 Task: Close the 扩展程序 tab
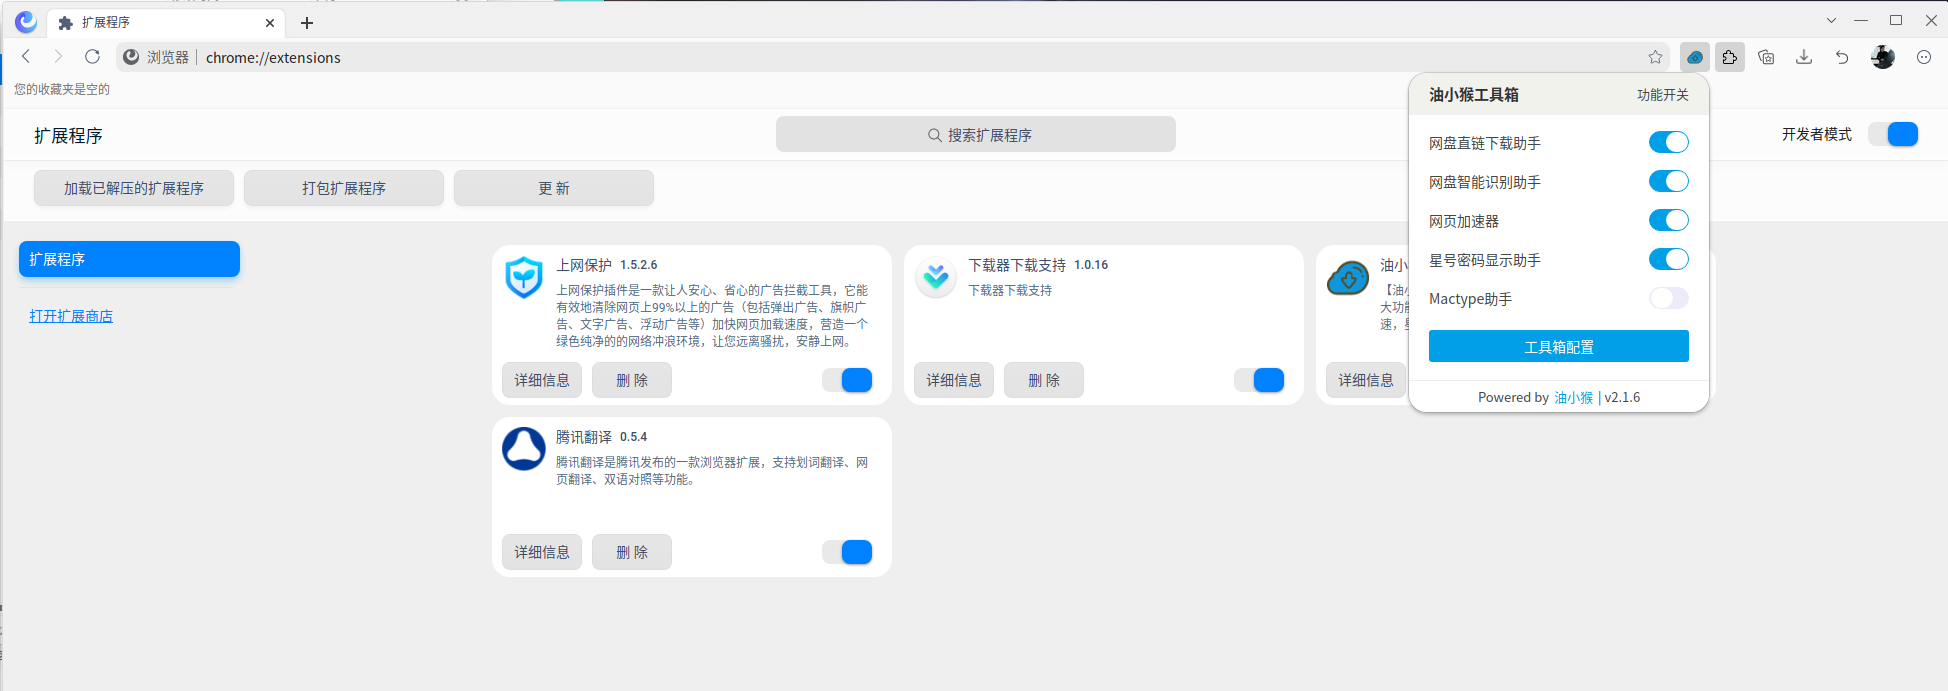(x=270, y=22)
